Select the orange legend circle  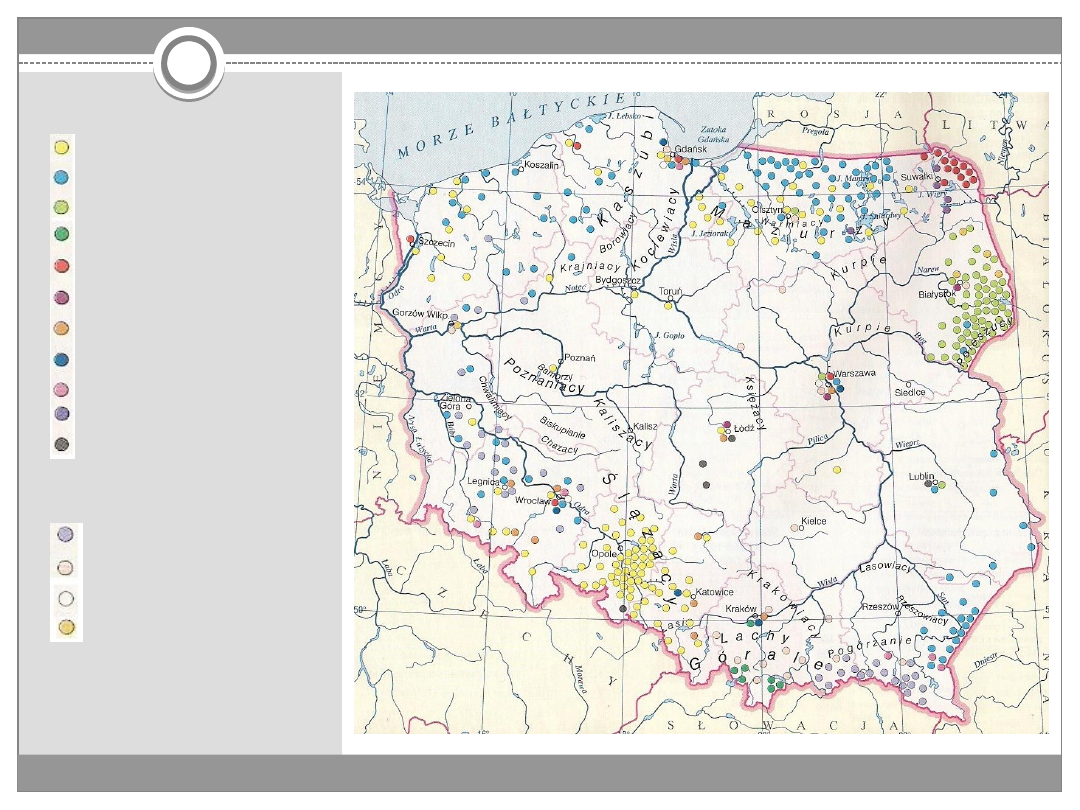(62, 327)
